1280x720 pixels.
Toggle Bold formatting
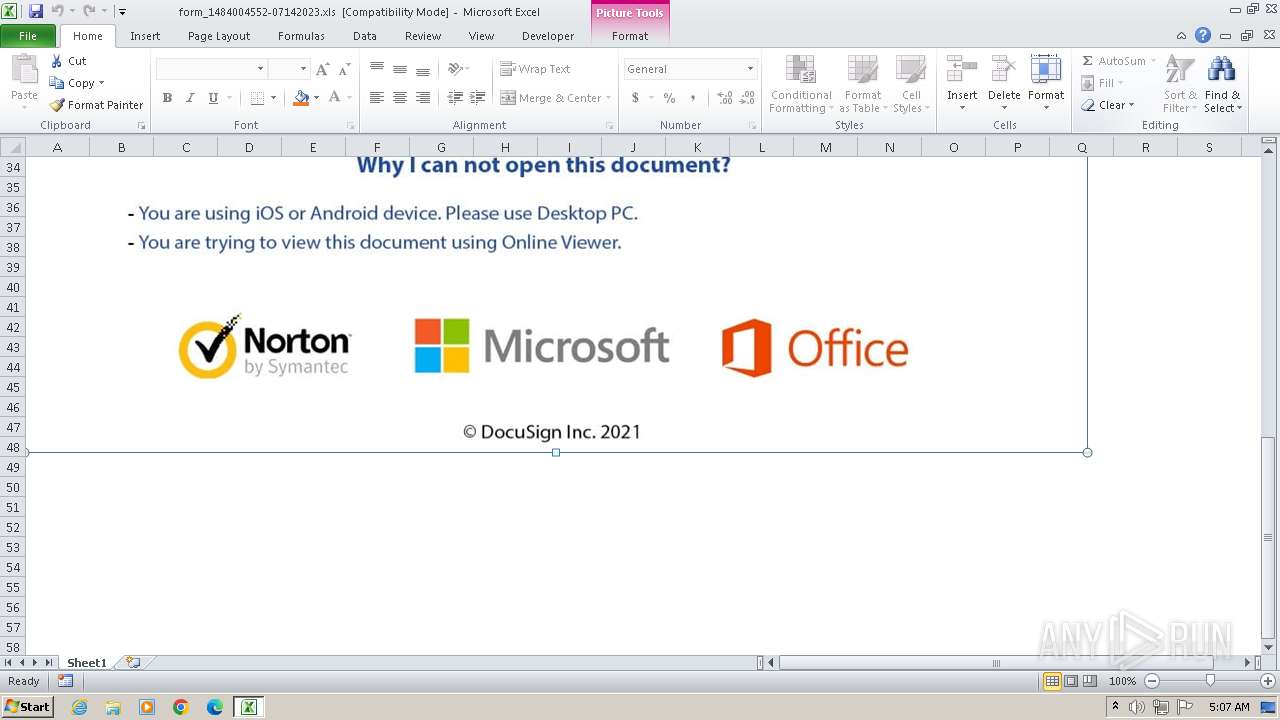[167, 98]
